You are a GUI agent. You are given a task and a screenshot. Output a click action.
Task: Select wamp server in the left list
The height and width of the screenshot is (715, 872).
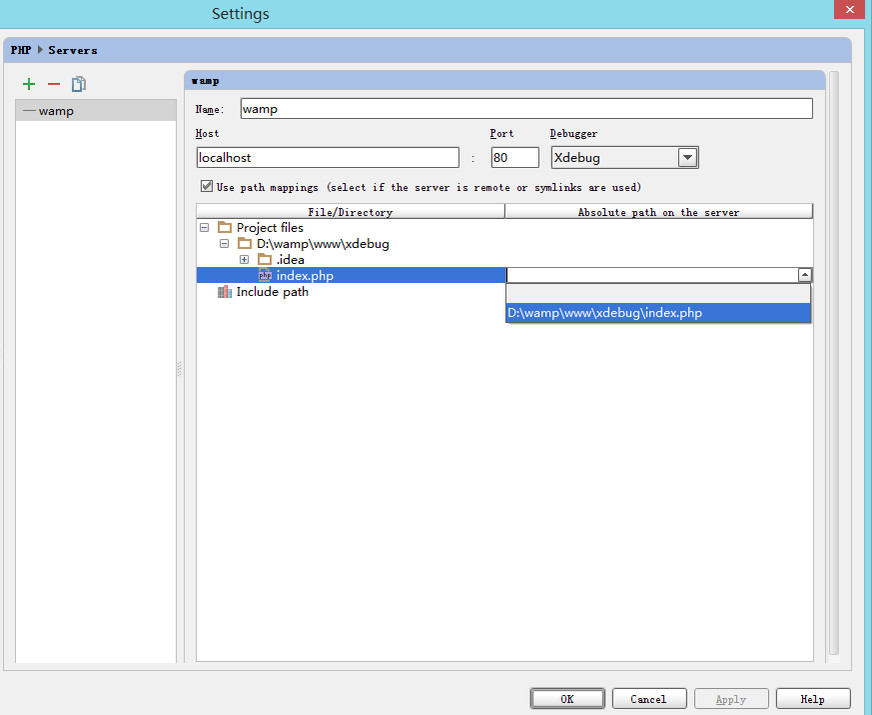coord(56,111)
